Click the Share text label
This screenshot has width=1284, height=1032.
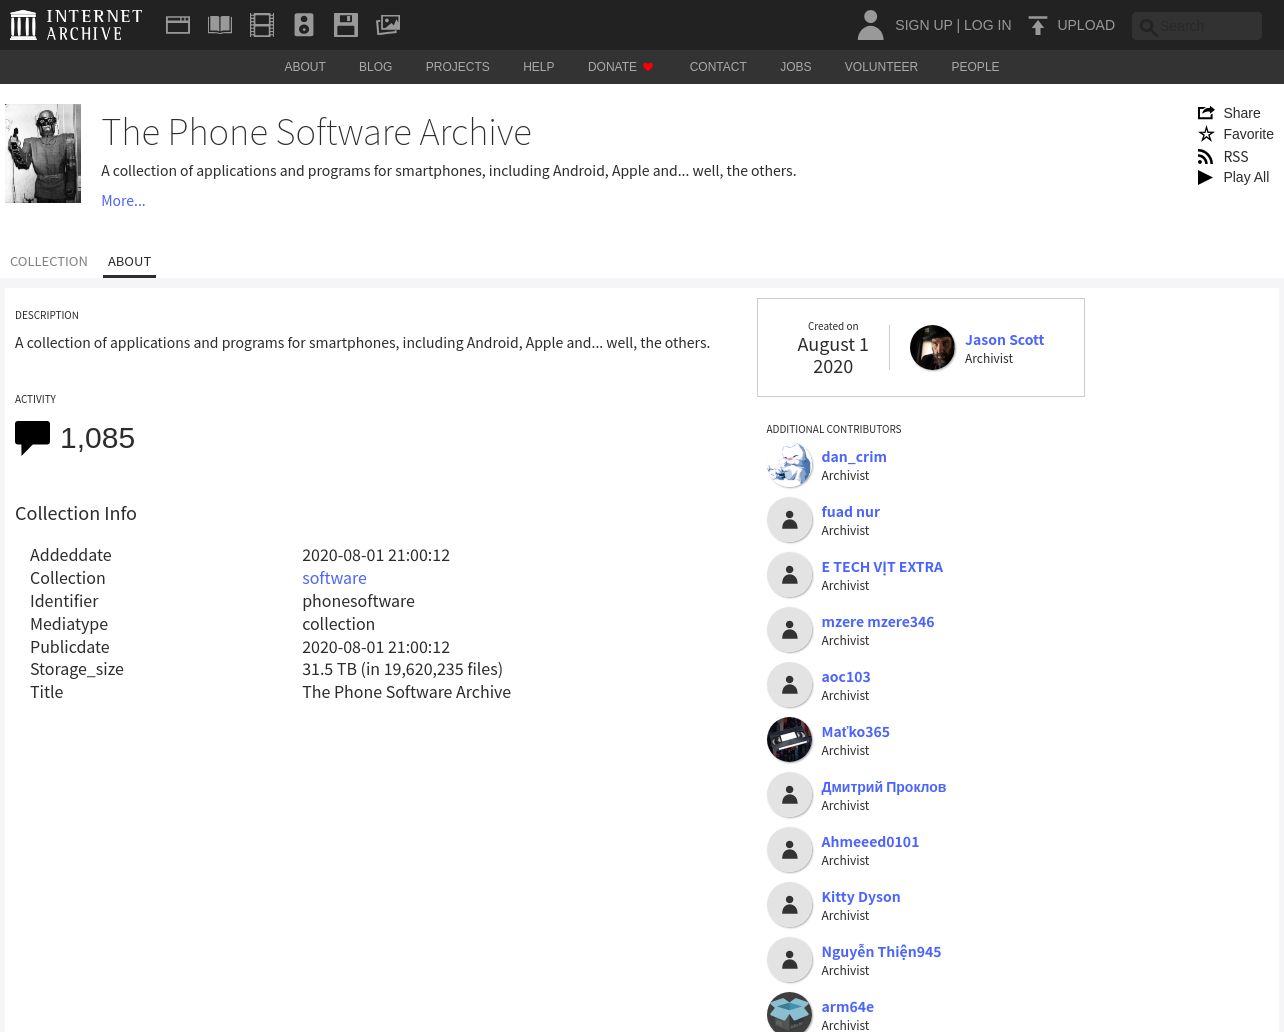[x=1242, y=113]
